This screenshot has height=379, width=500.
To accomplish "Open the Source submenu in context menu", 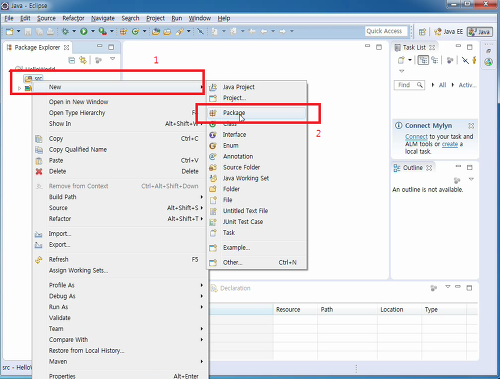I will click(120, 208).
